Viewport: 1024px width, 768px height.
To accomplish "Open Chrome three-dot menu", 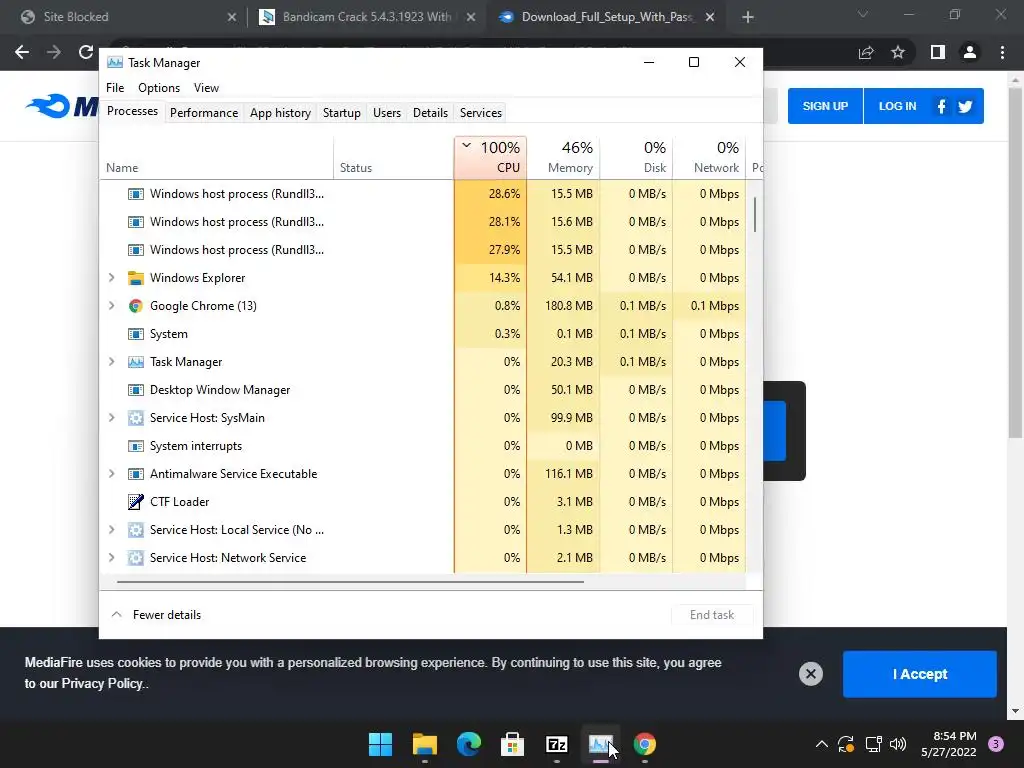I will click(1002, 52).
